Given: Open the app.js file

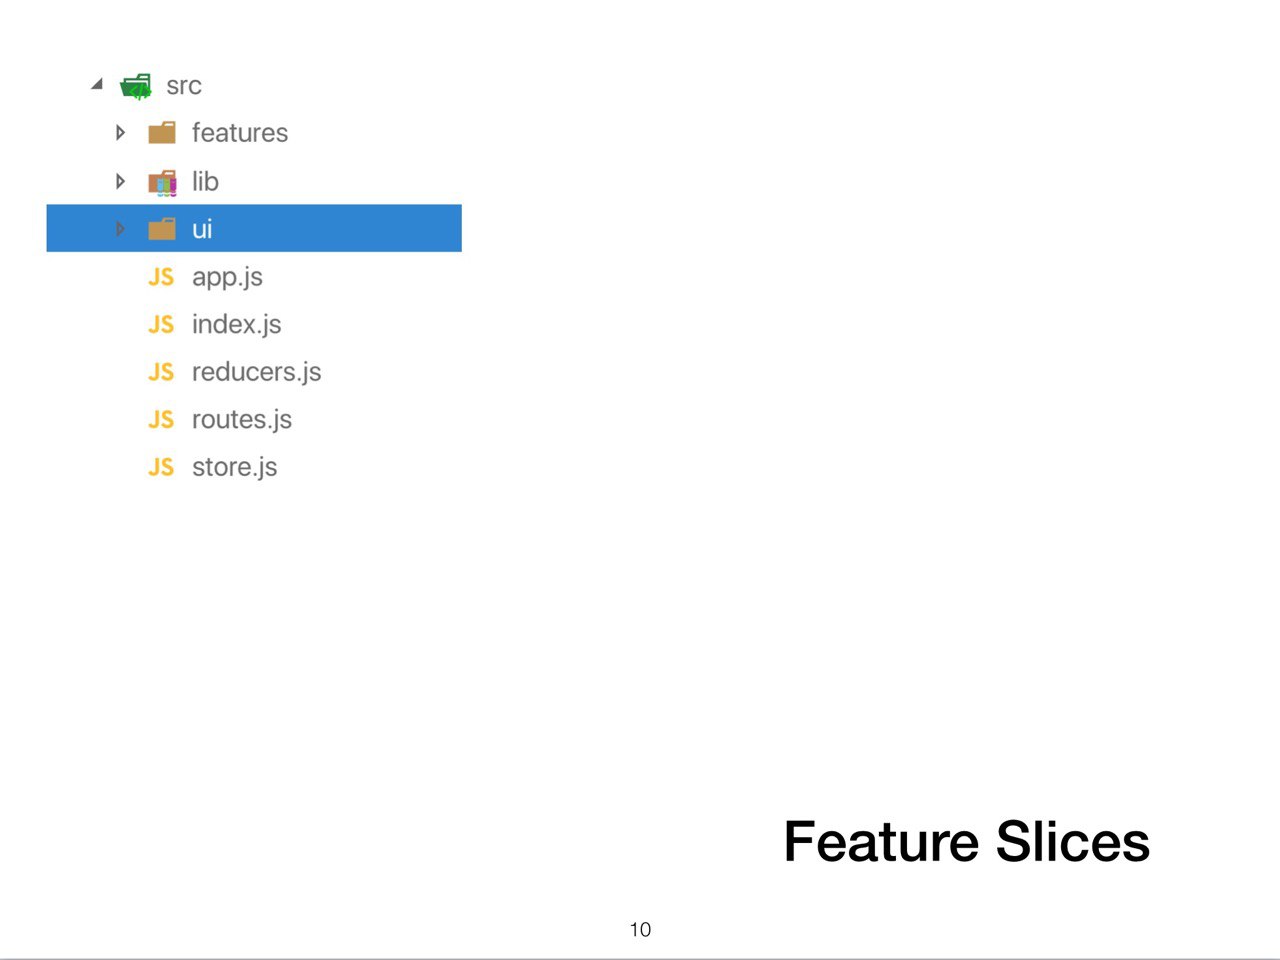Looking at the screenshot, I should (227, 277).
